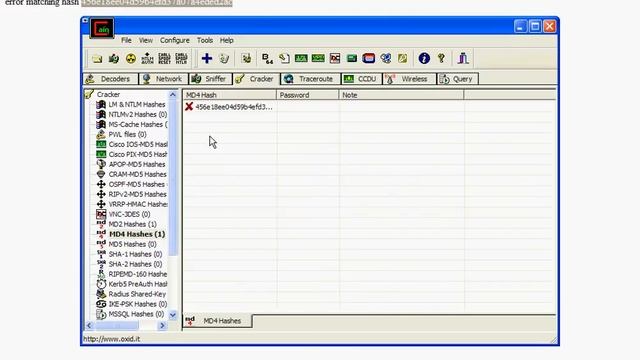Click the yellow note toolbar icon
This screenshot has height=360, width=640.
[x=402, y=59]
